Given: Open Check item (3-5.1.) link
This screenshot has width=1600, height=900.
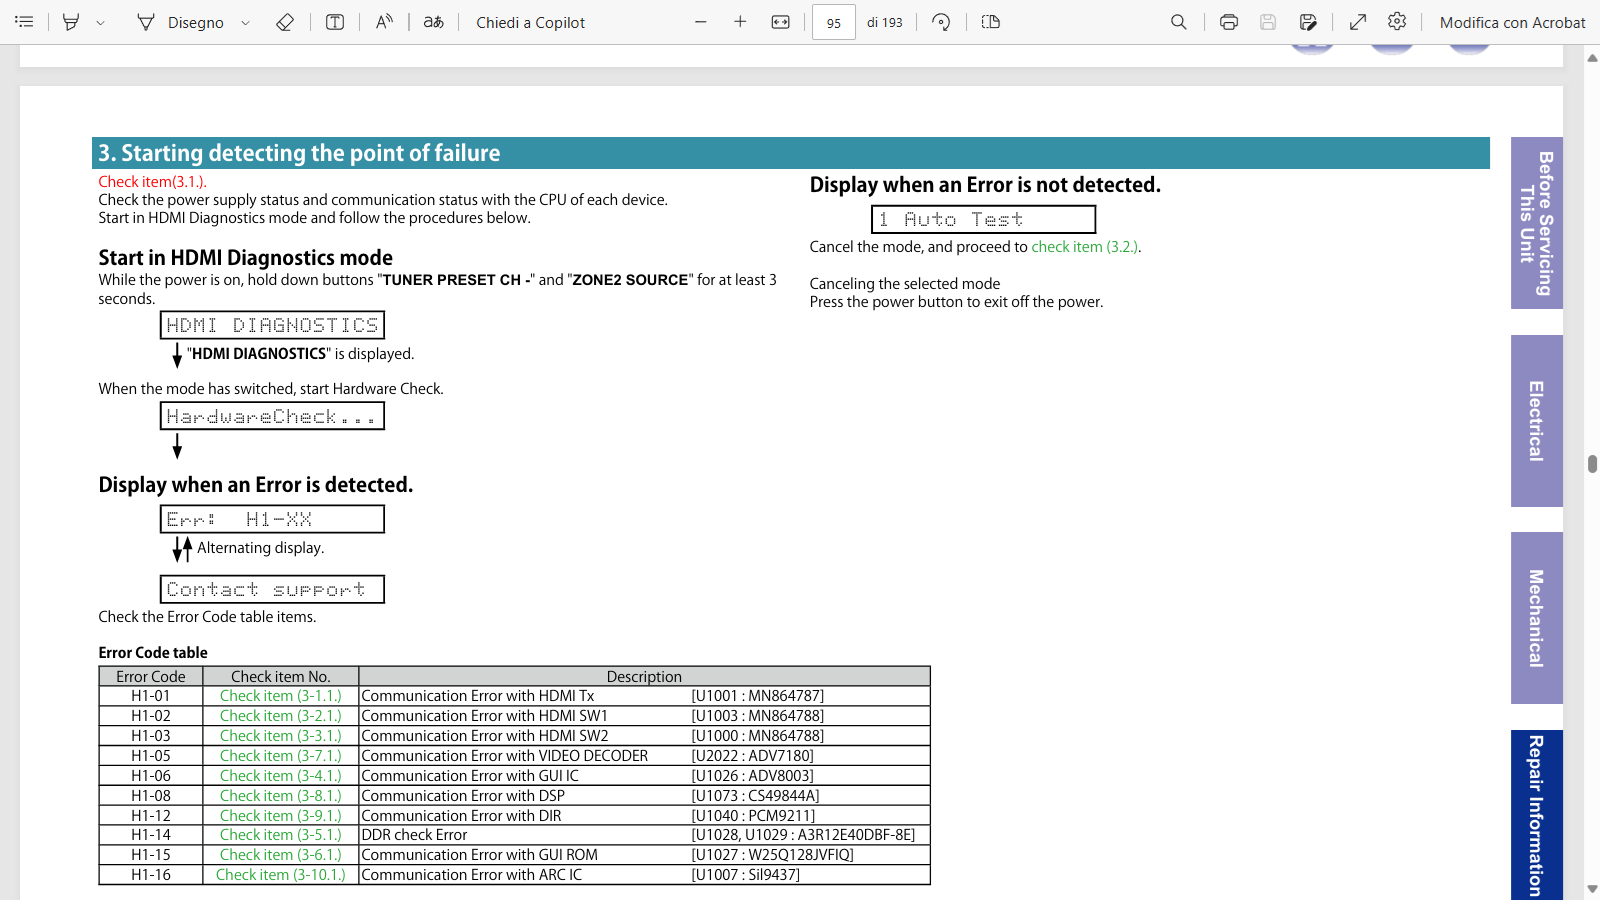Looking at the screenshot, I should point(281,835).
